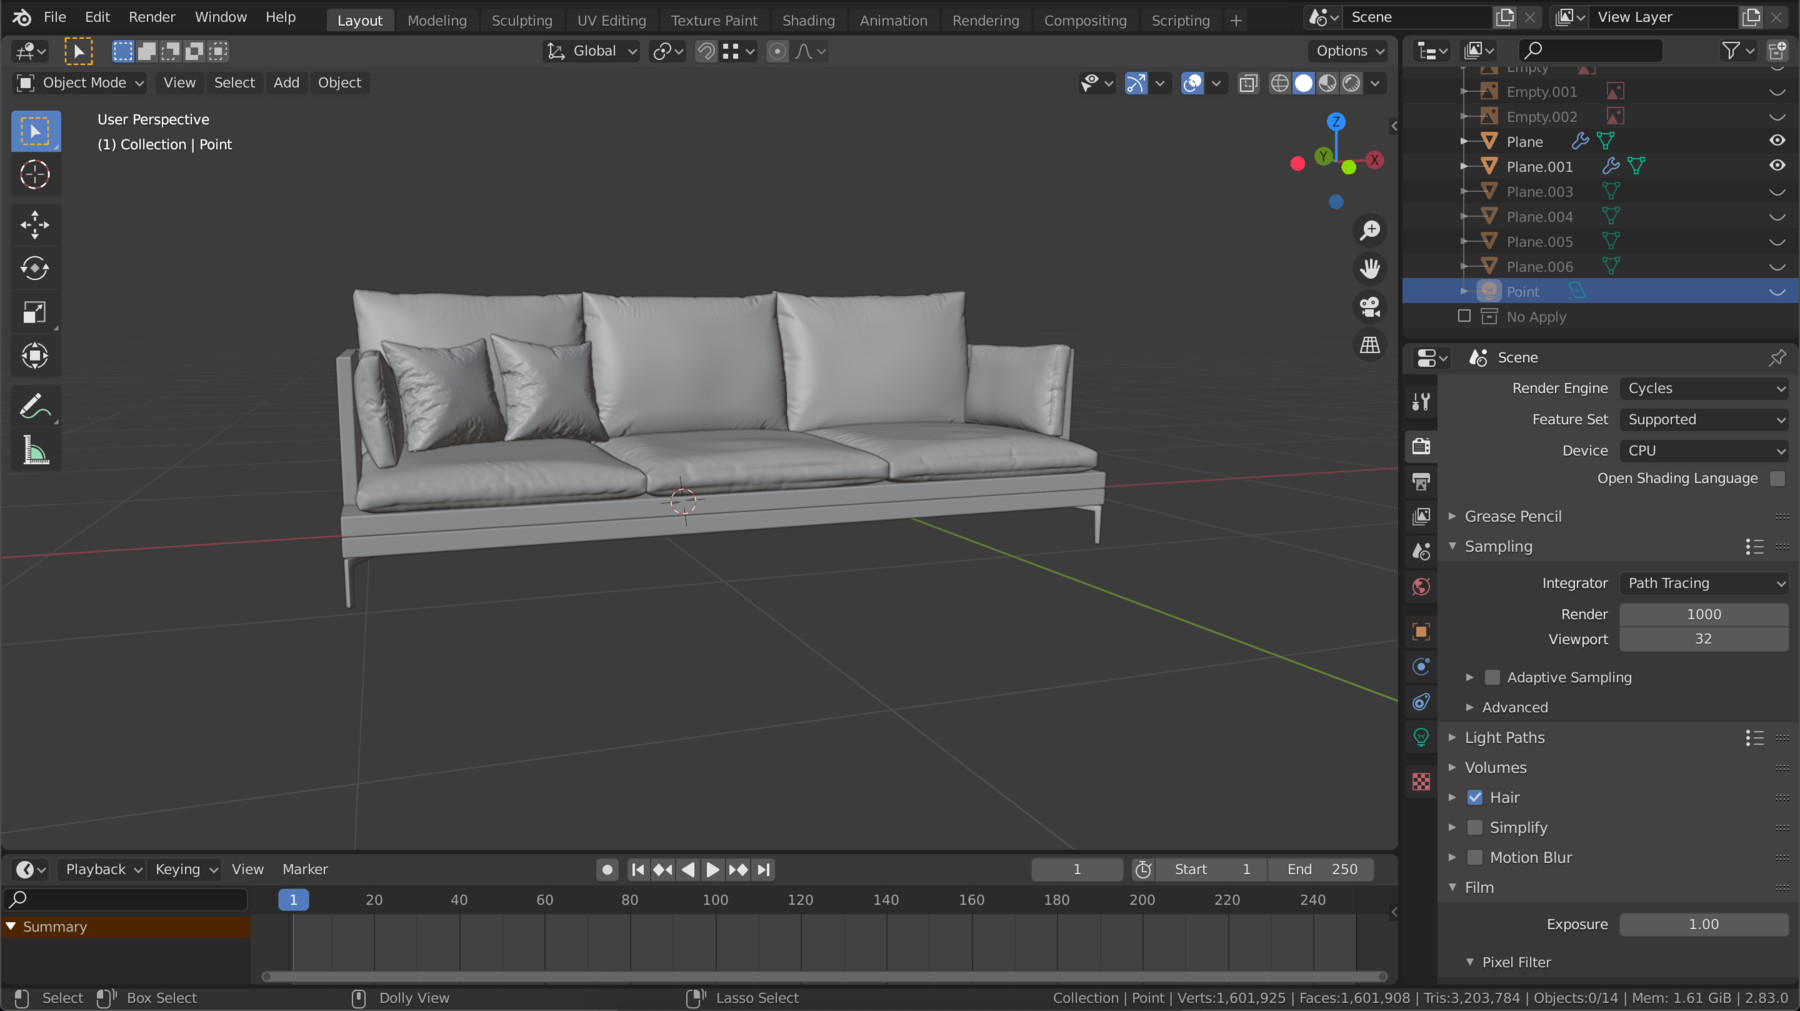Select the Rotate tool
Screen dimensions: 1800x1011
pyautogui.click(x=35, y=268)
